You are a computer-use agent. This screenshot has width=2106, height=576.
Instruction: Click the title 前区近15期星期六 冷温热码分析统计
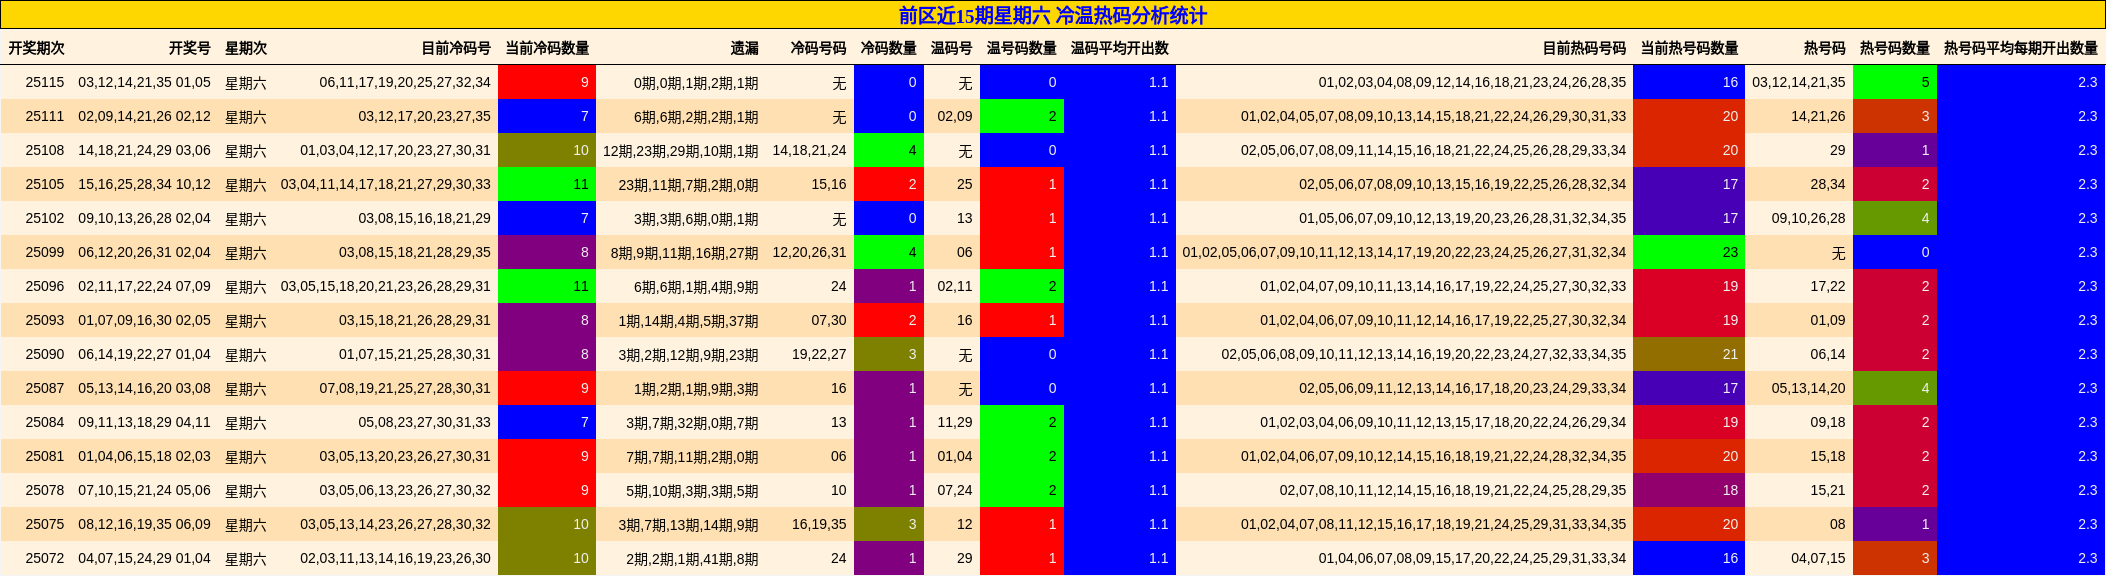pyautogui.click(x=1052, y=15)
